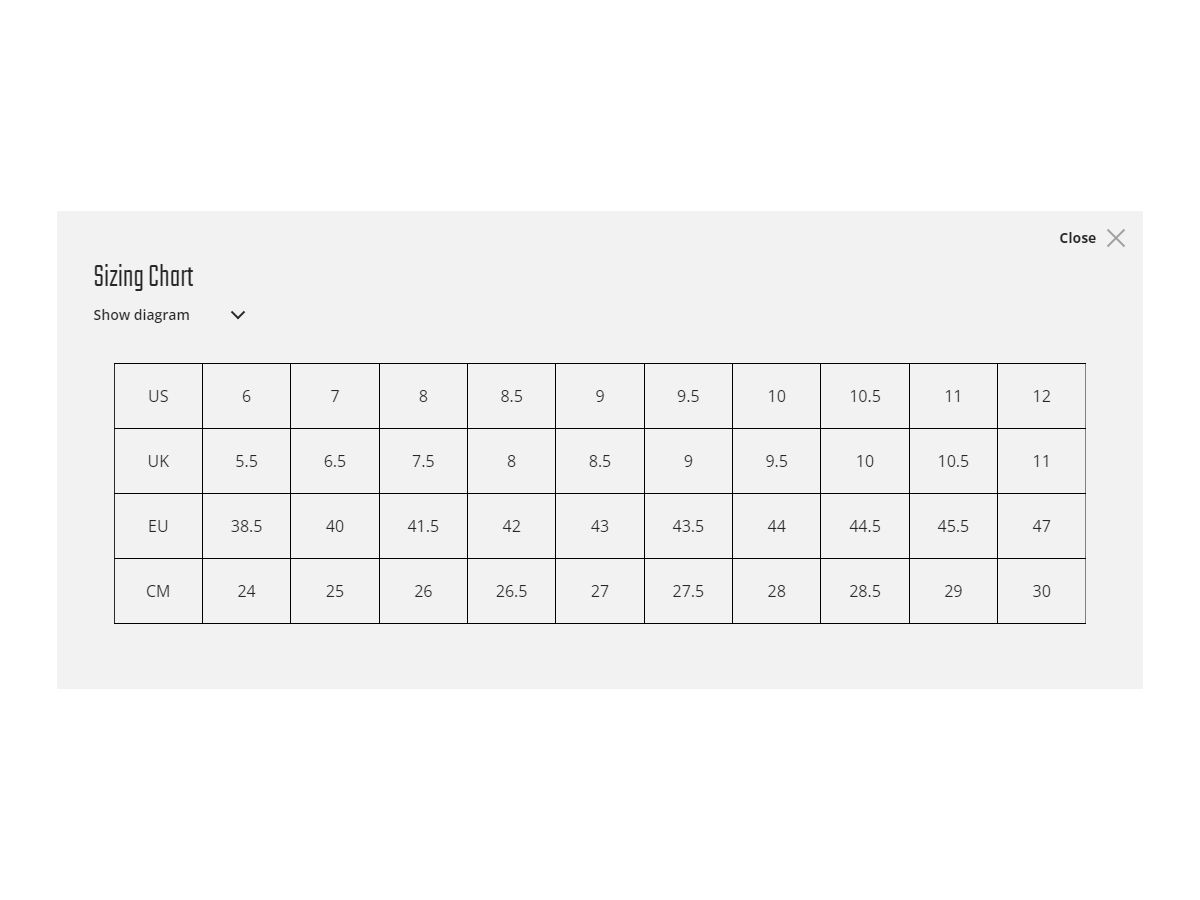Expand the Show diagram chevron
This screenshot has height=900, width=1200.
[238, 315]
